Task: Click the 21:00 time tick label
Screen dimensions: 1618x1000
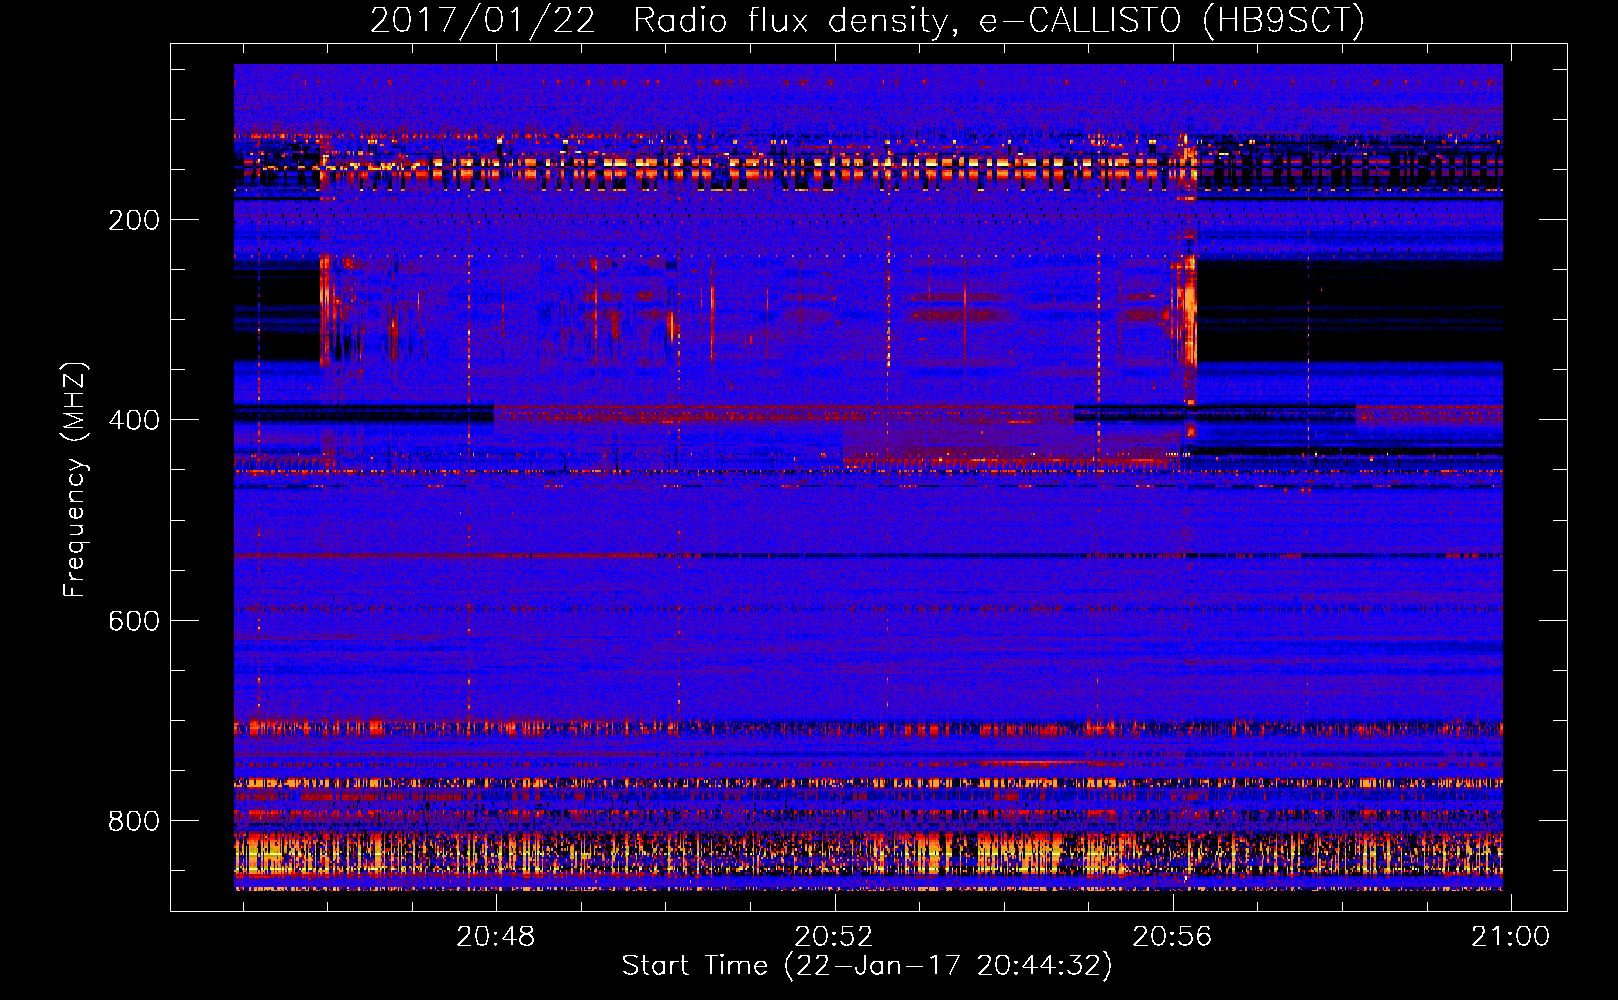Action: 1510,936
